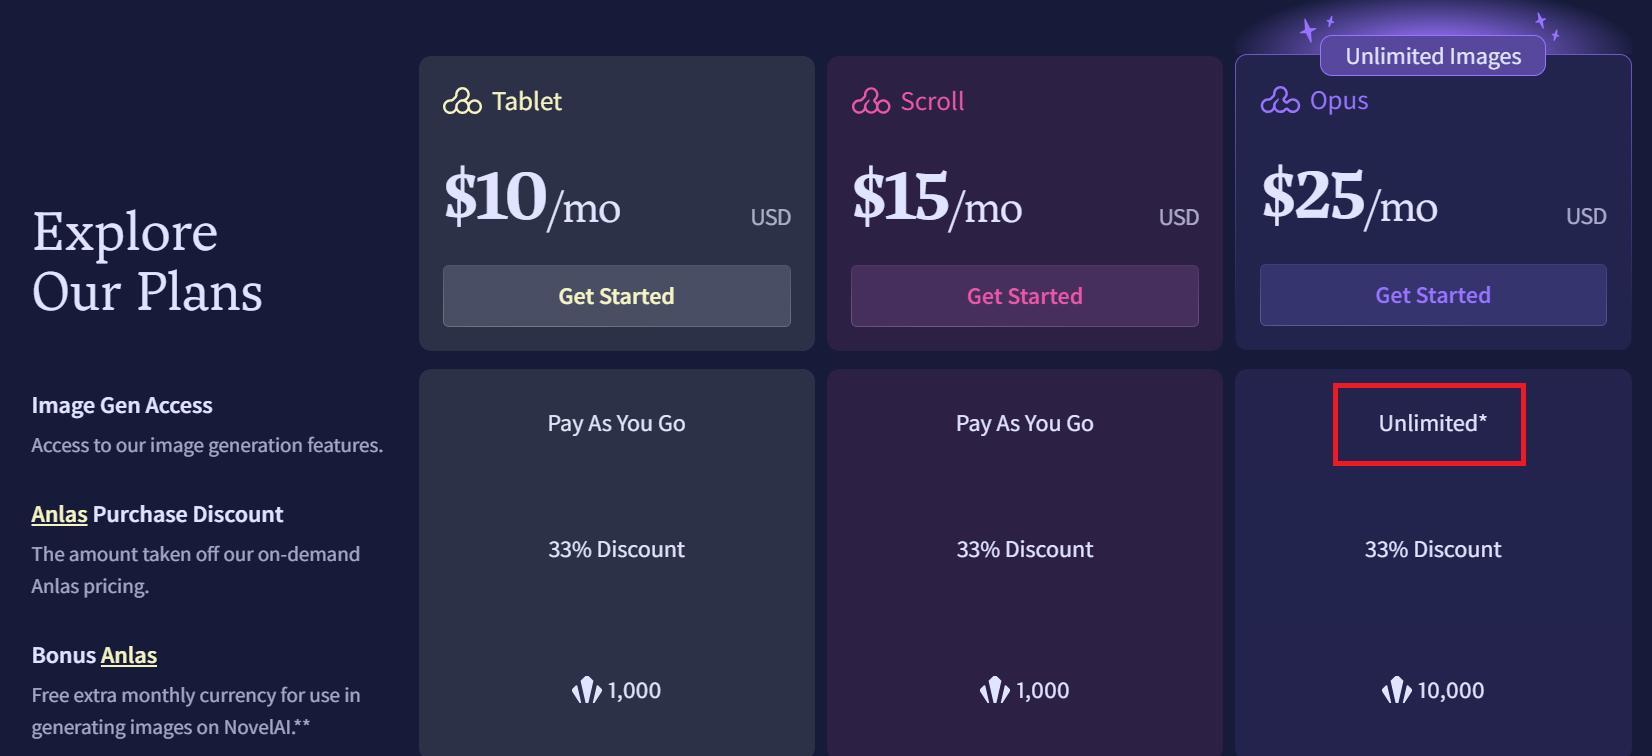The height and width of the screenshot is (756, 1652).
Task: Click the Anlas icon beside Opus's 10,000
Action: [x=1396, y=690]
